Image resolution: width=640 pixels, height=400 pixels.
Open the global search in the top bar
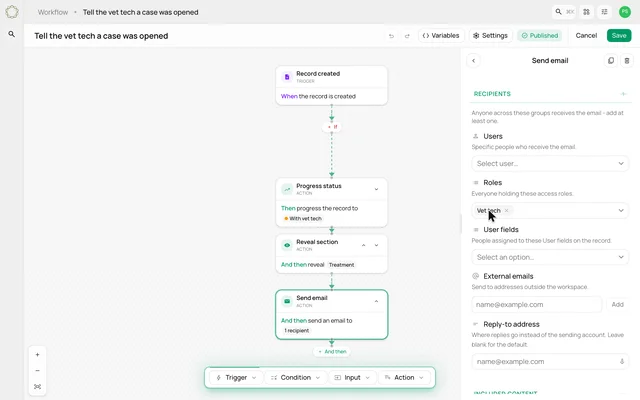coord(564,12)
